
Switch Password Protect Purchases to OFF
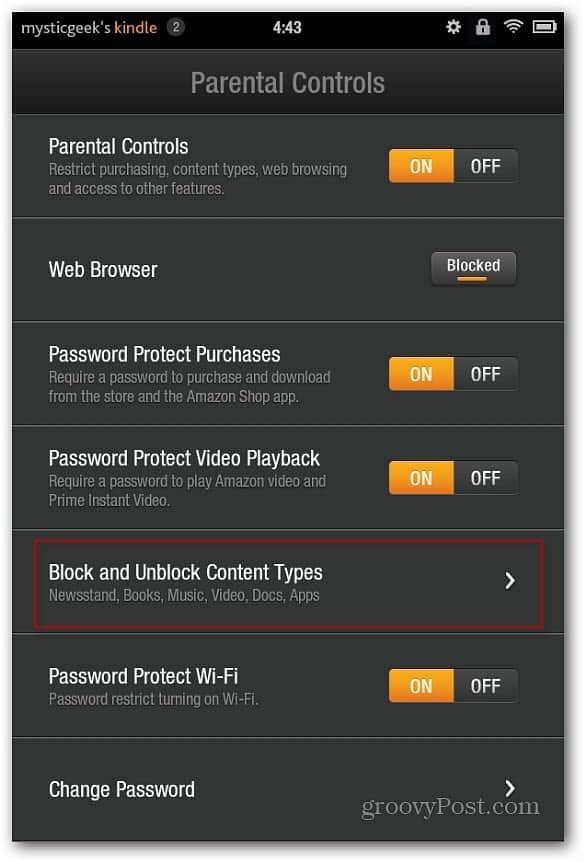coord(486,374)
